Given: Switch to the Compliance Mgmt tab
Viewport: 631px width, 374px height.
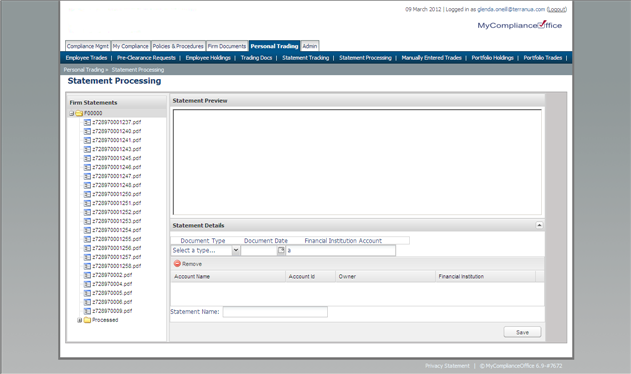Looking at the screenshot, I should coord(88,46).
